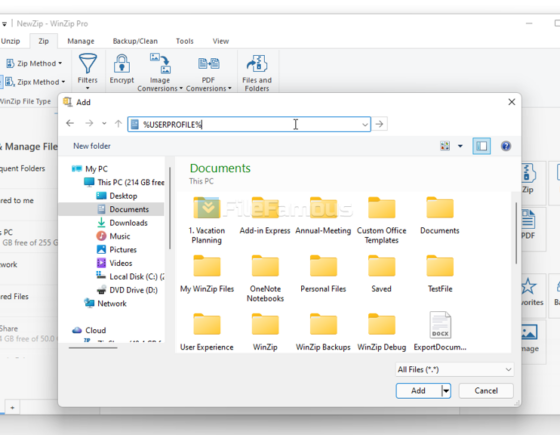This screenshot has width=560, height=435.
Task: Select the Add-in Express folder
Action: (x=265, y=216)
